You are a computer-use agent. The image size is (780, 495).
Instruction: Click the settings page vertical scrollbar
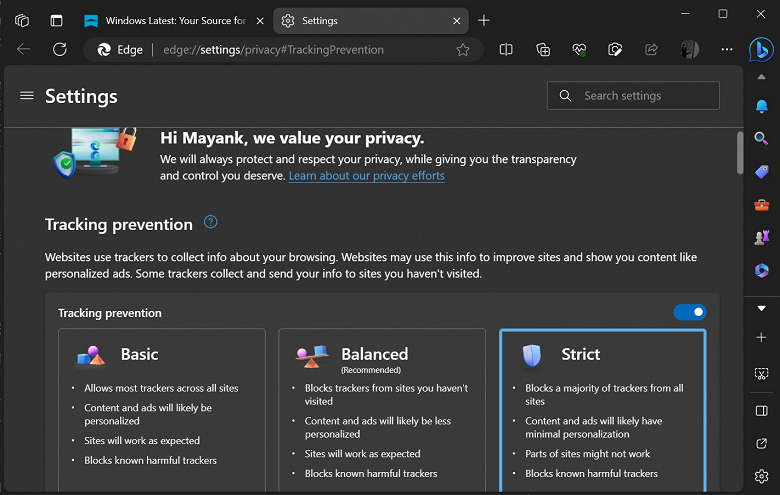coord(740,152)
